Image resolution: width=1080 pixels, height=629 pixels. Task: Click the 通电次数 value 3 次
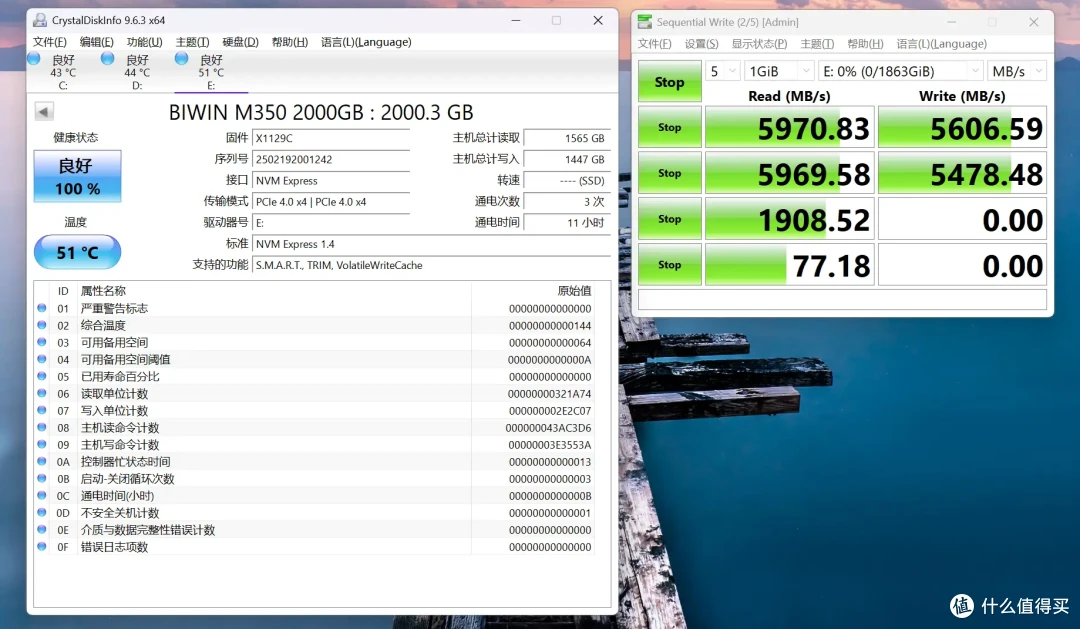[x=567, y=201]
